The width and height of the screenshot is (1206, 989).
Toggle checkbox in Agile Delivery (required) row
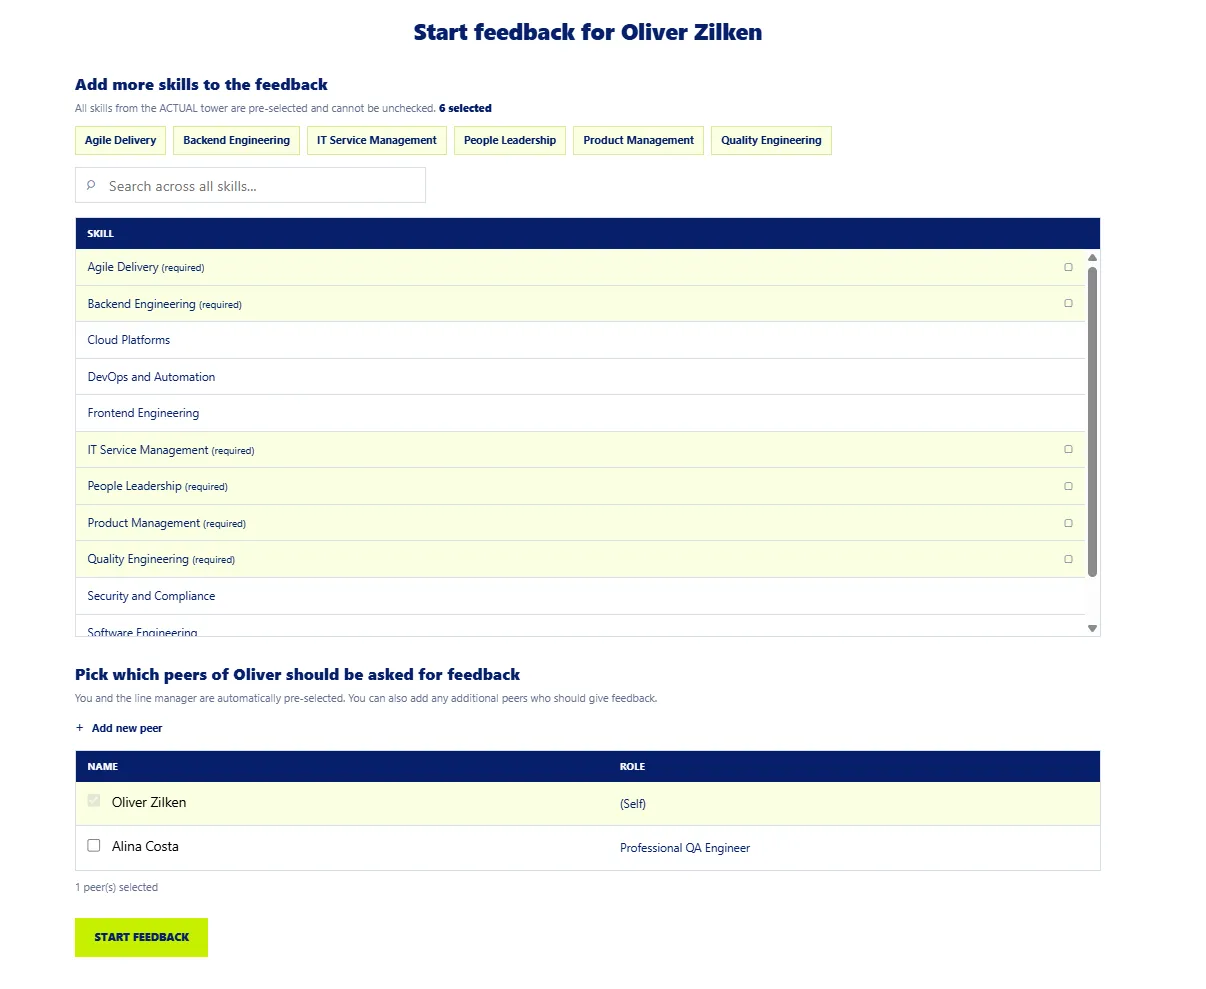click(1068, 267)
